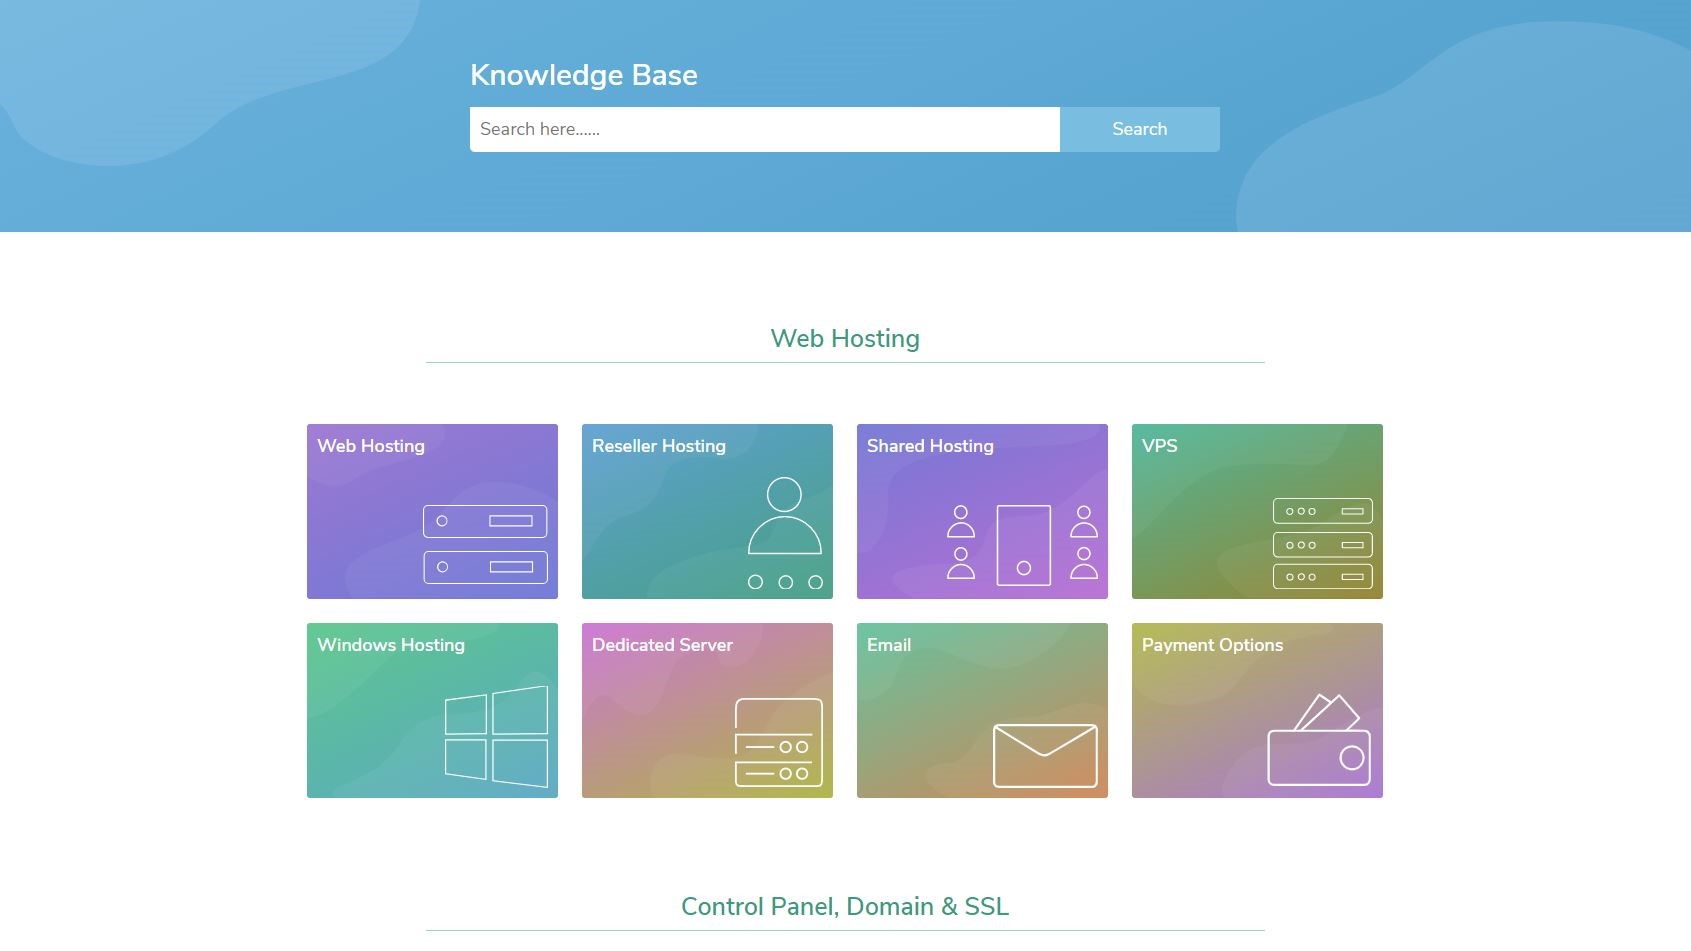Click the Dedicated Server machine icon
1691x951 pixels.
click(779, 742)
